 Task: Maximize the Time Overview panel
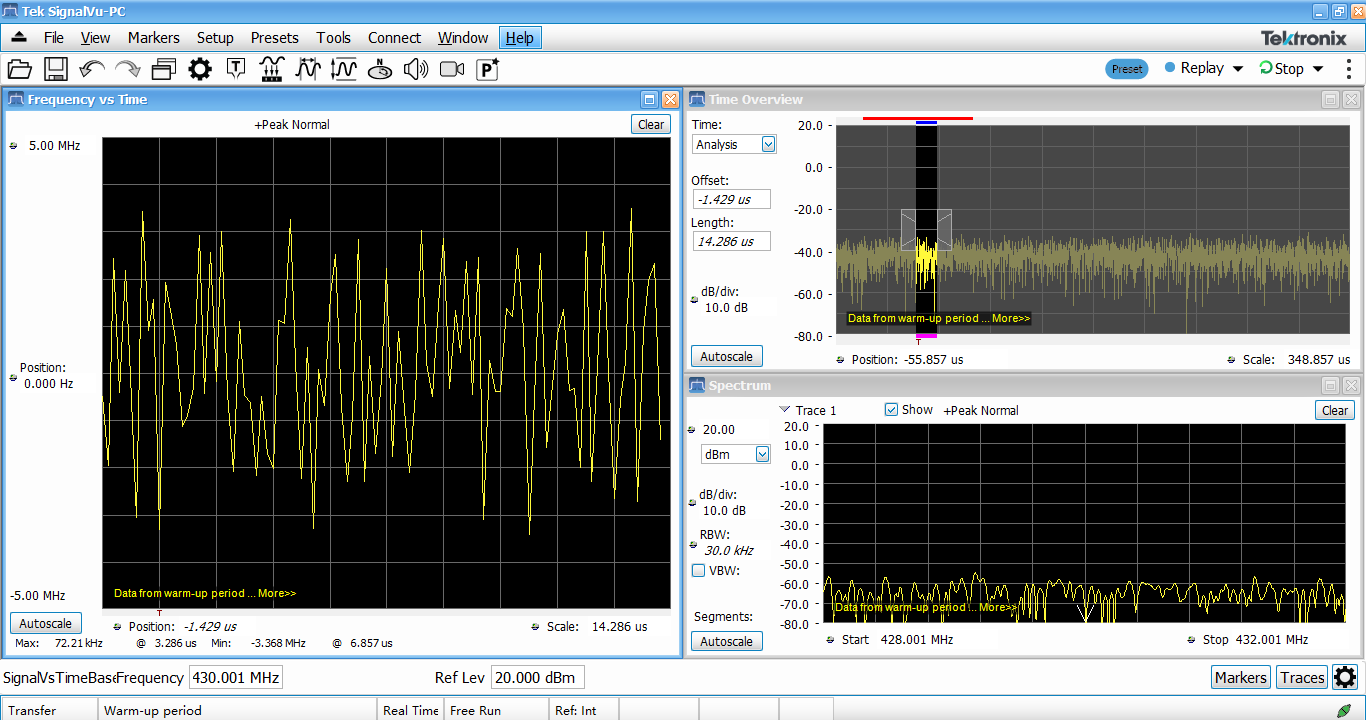pyautogui.click(x=1331, y=99)
